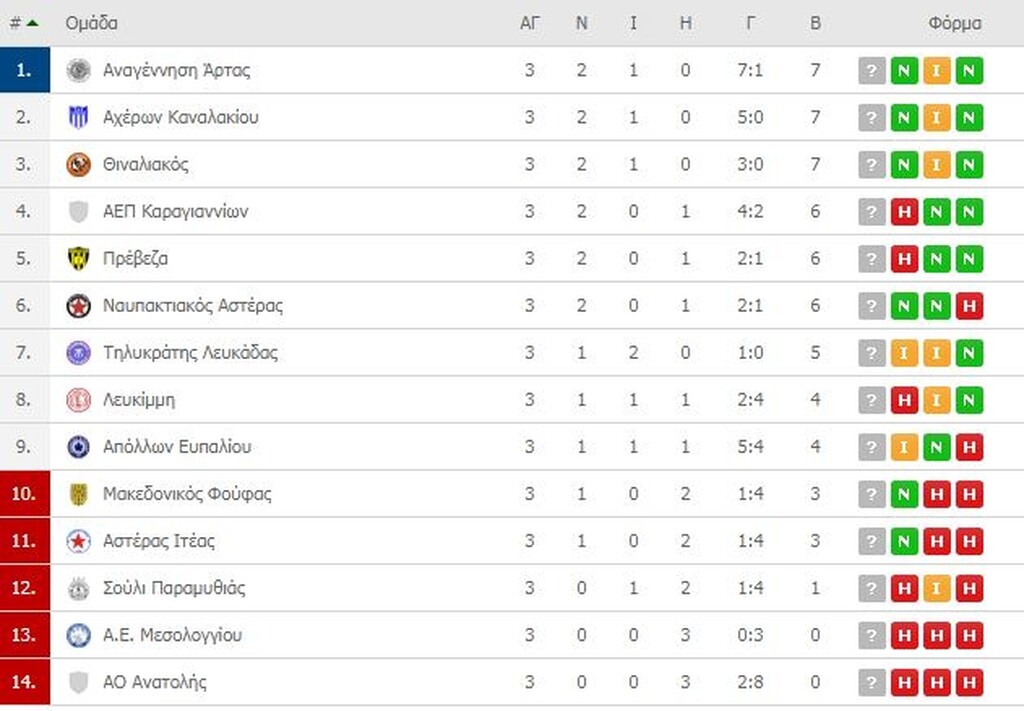Click the Αχέρων Καναλακίου team crest

(x=78, y=117)
